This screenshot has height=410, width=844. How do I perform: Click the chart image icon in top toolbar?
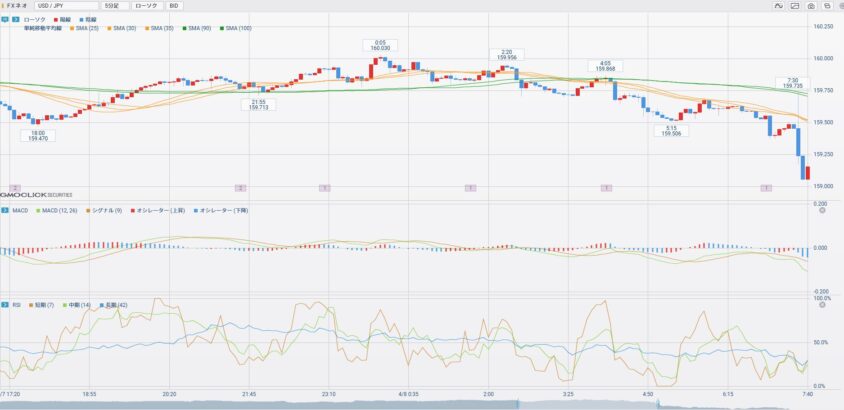tap(795, 6)
